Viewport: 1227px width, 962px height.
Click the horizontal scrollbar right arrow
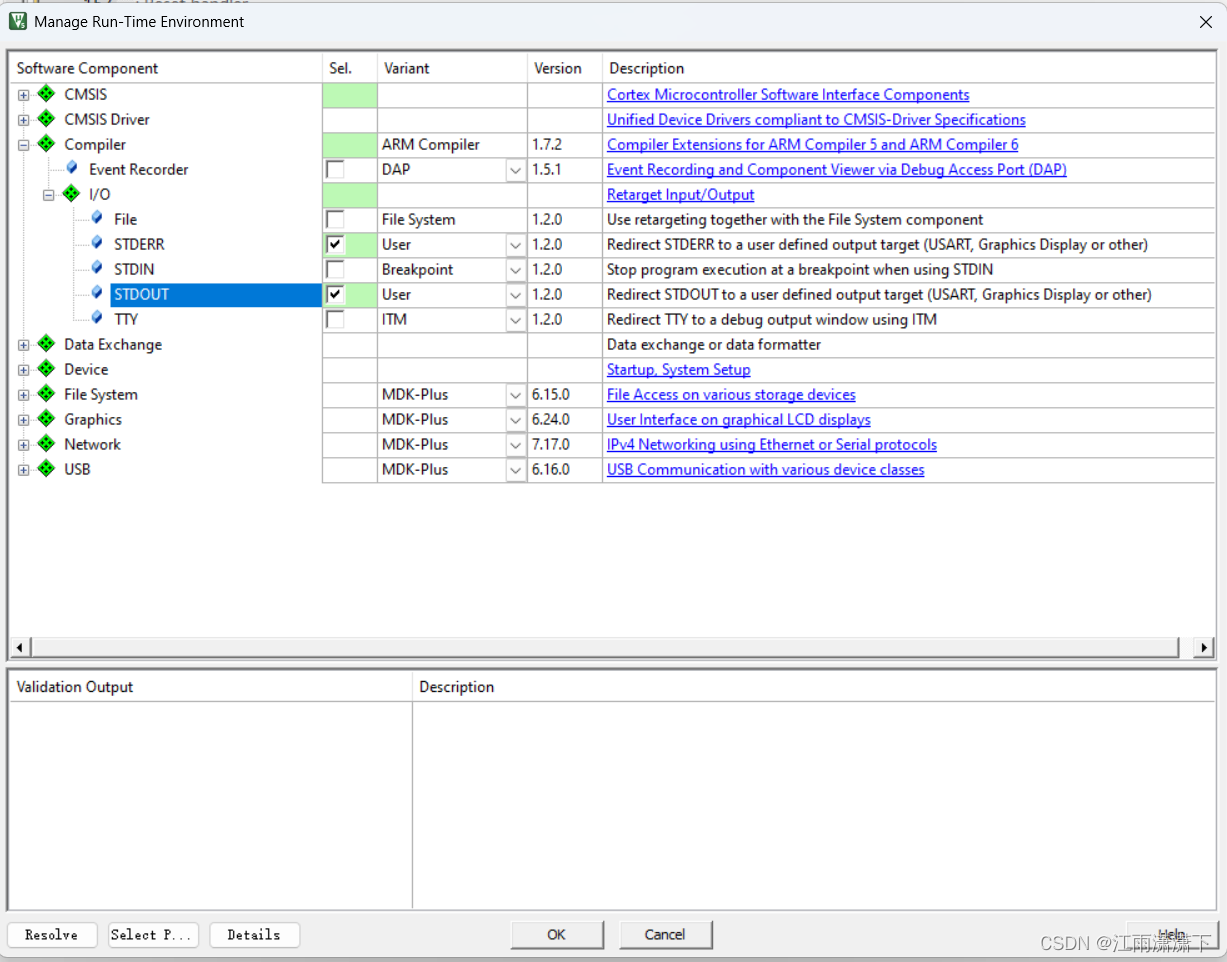coord(1202,647)
